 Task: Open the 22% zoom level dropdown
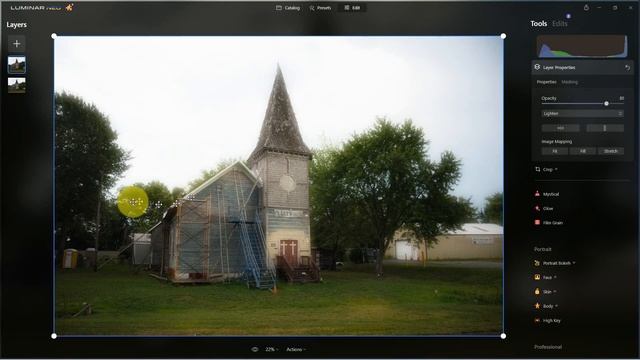click(x=271, y=349)
